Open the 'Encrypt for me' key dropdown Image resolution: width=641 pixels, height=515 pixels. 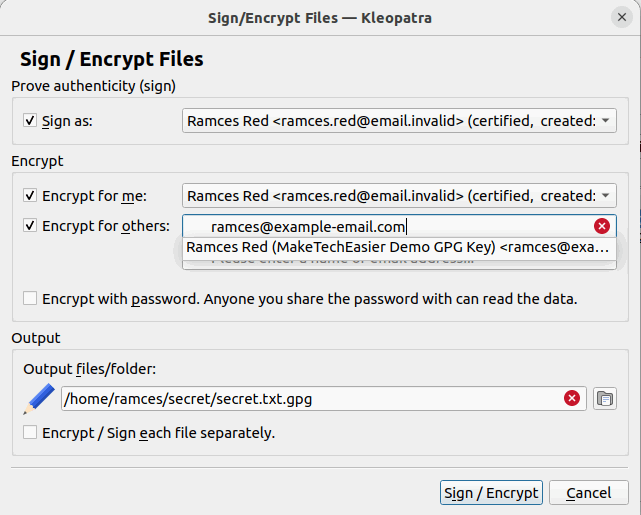click(x=606, y=195)
